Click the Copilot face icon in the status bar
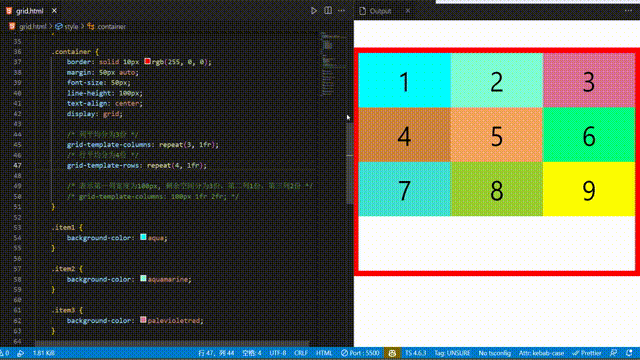640x360 pixels. tap(392, 353)
